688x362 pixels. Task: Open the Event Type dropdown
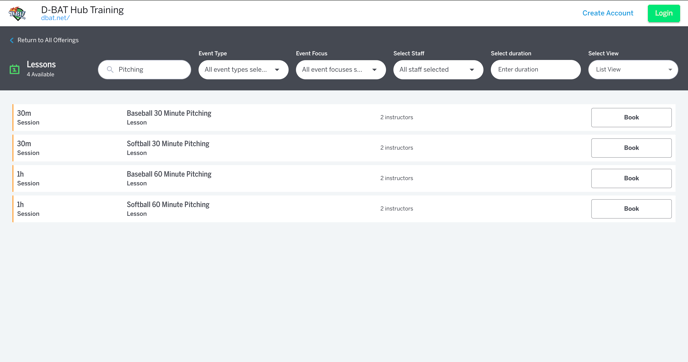coord(244,69)
